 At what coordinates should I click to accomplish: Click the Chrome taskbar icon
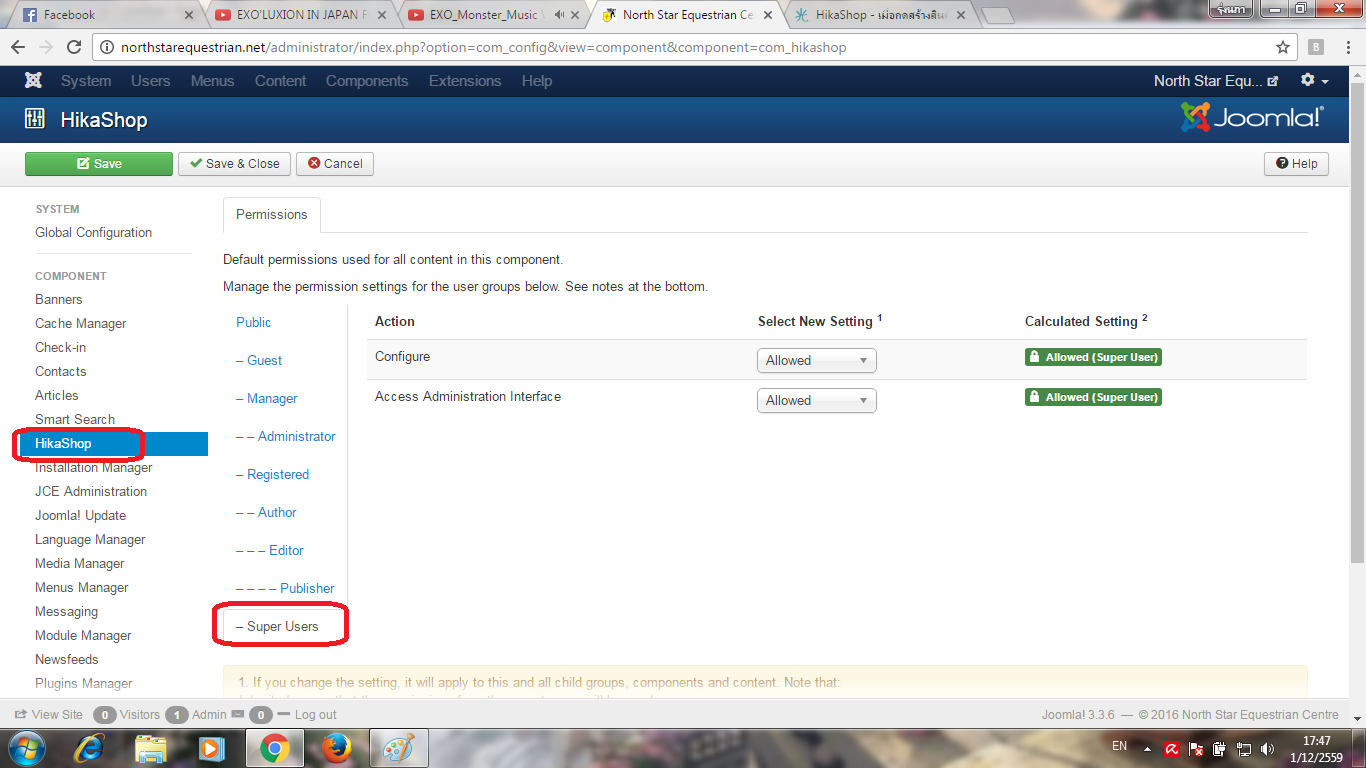point(275,748)
